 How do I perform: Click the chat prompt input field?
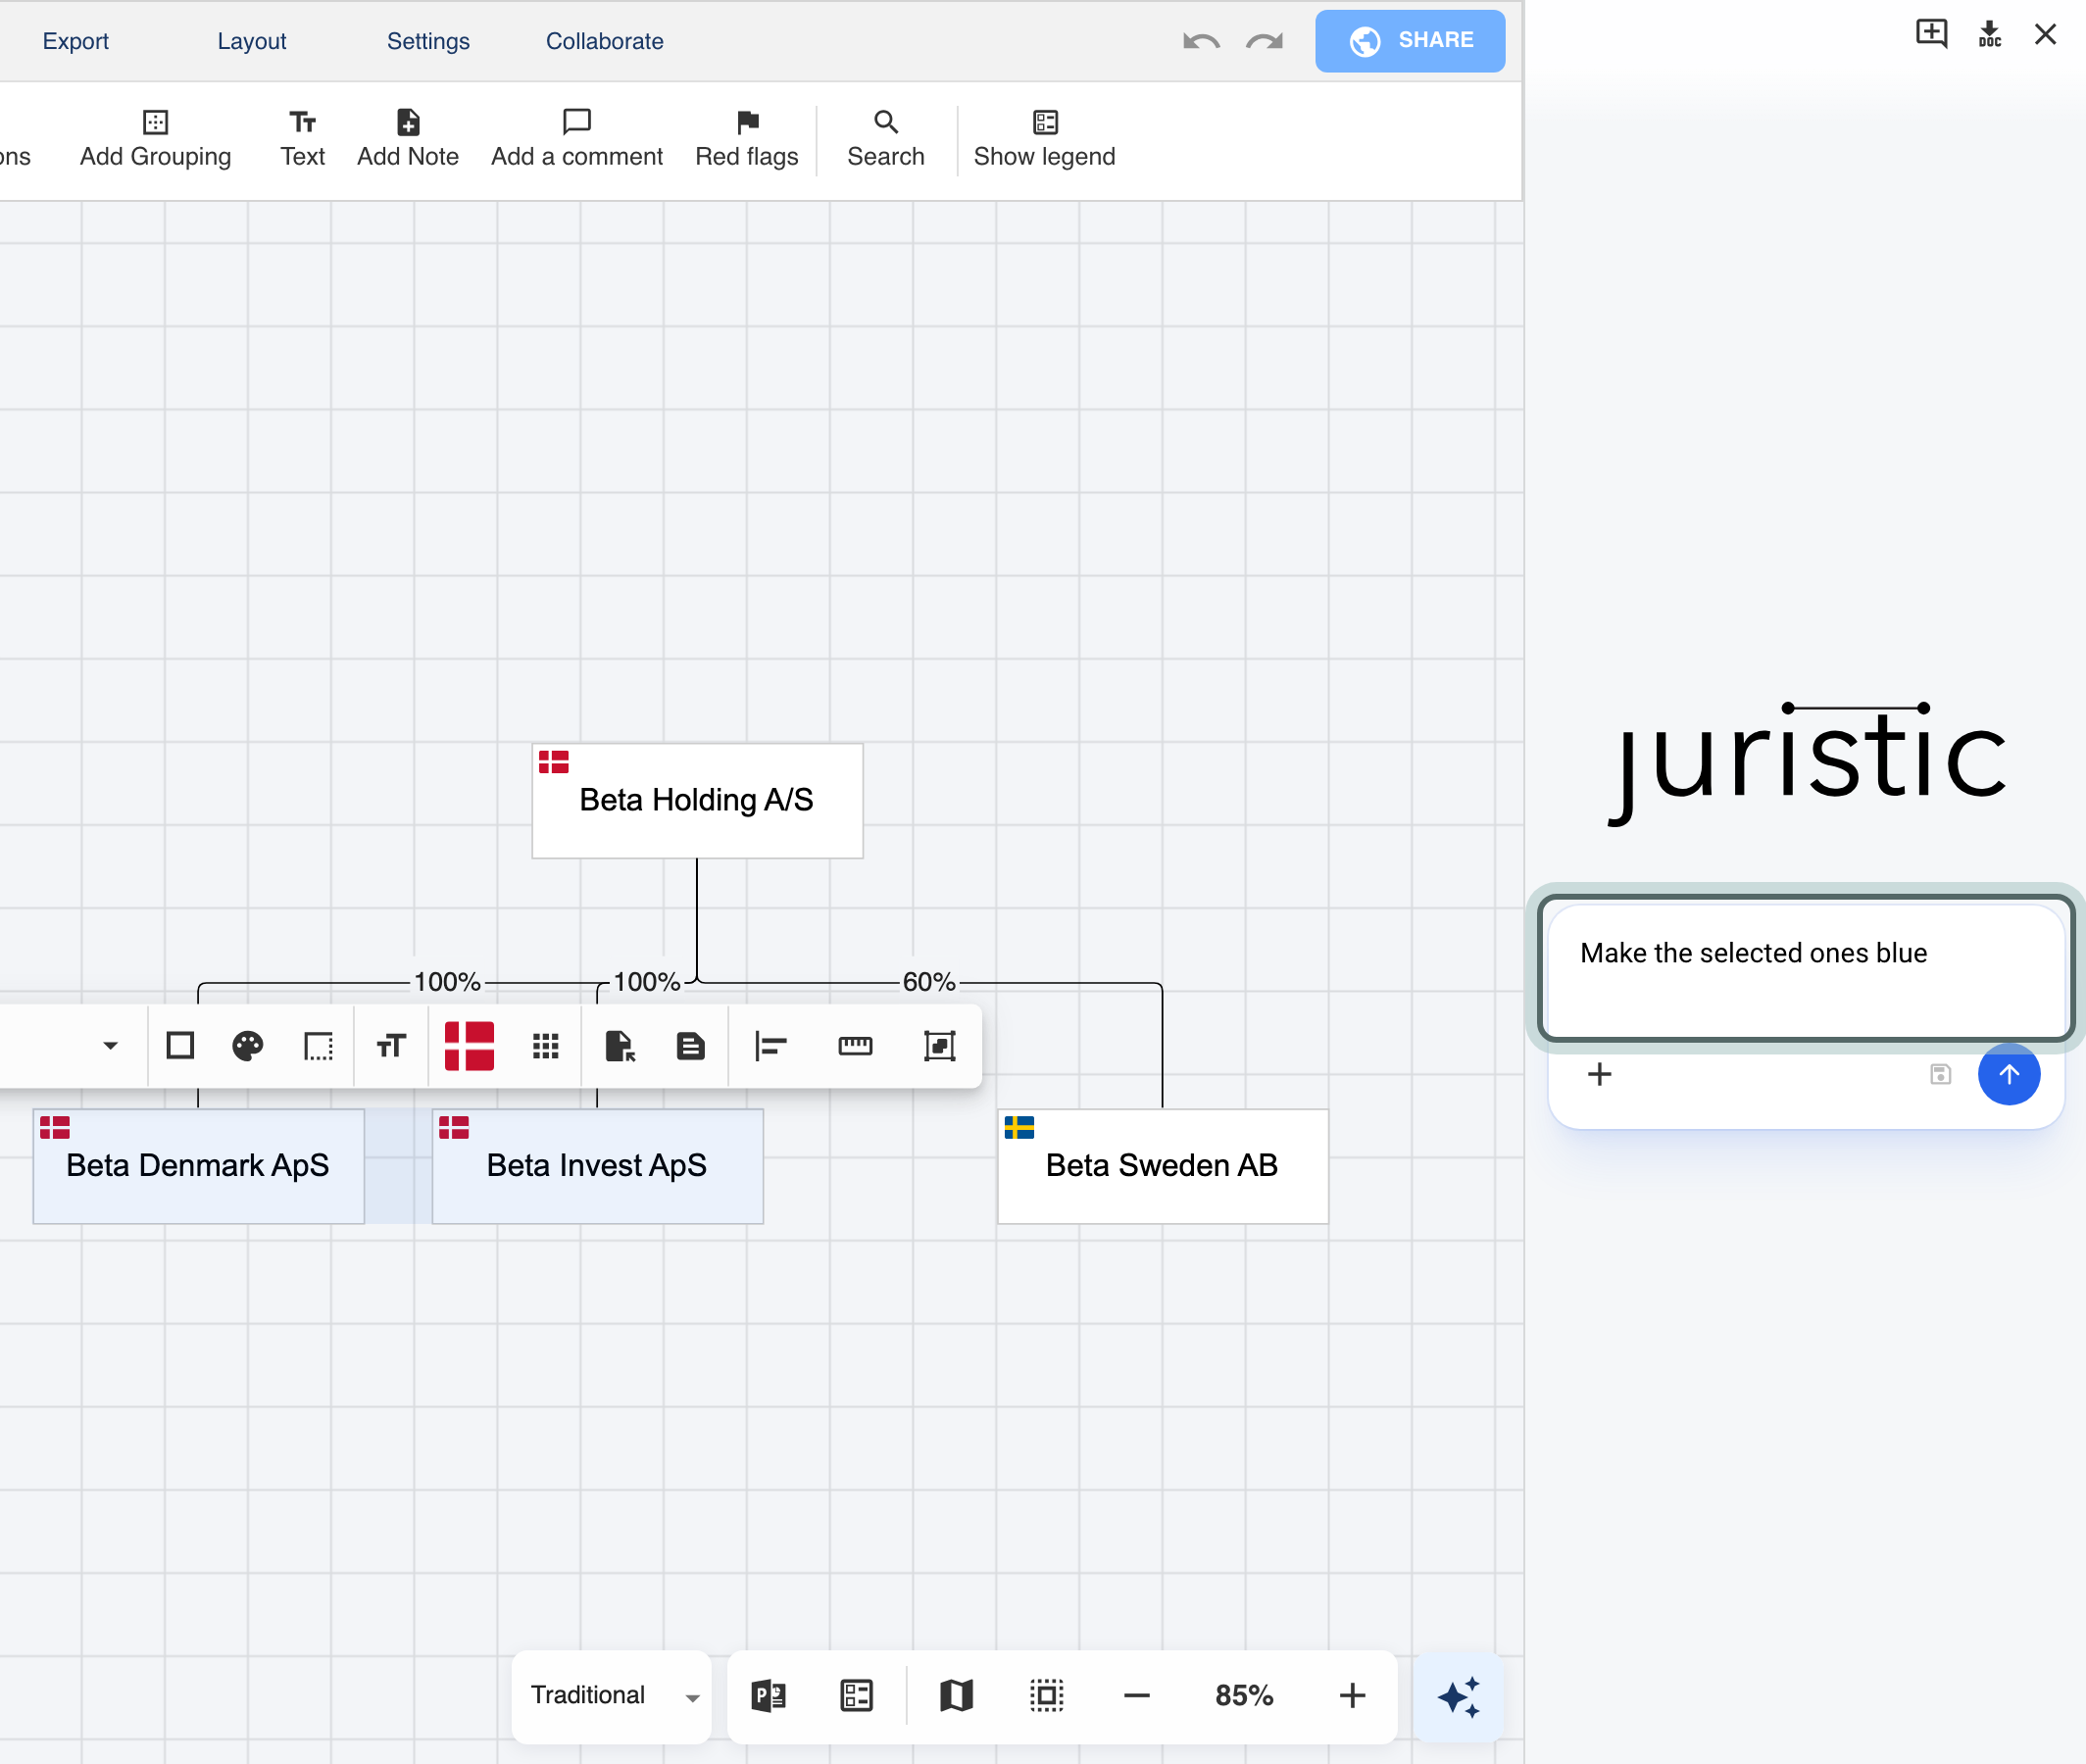tap(1806, 968)
